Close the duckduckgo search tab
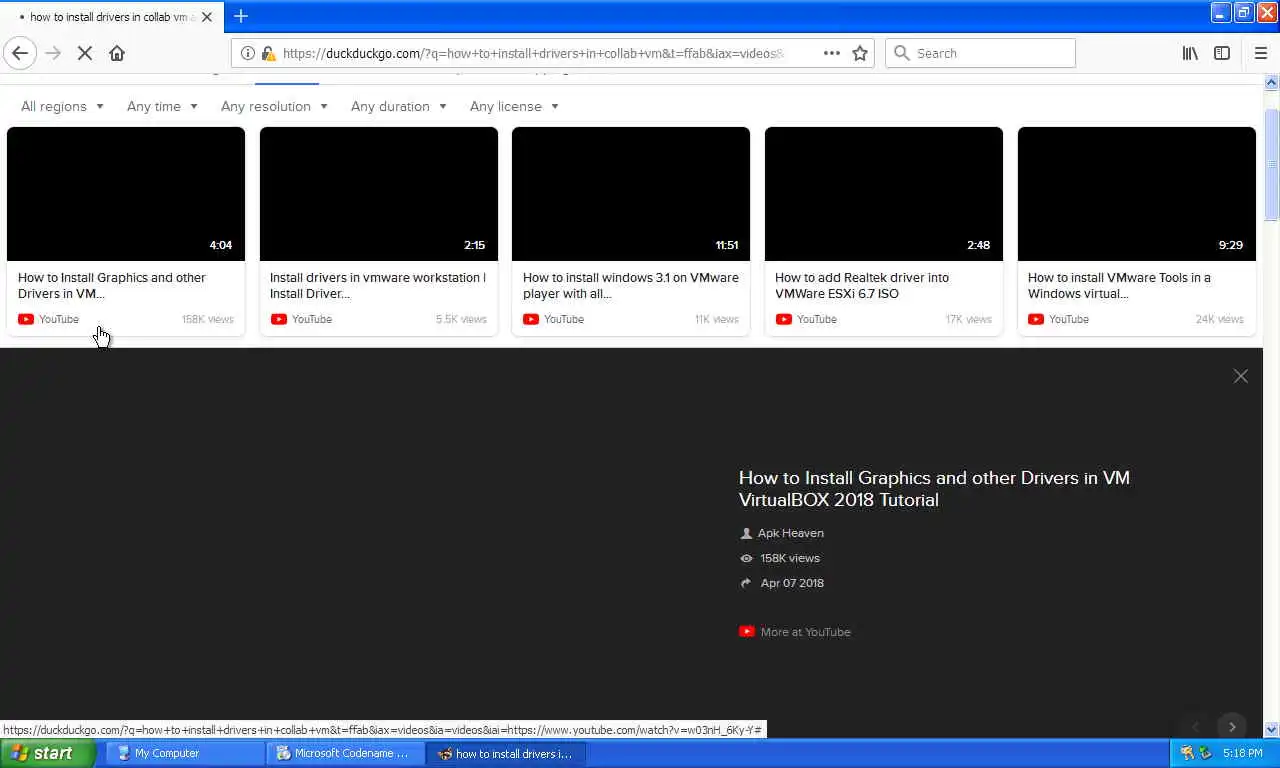 (207, 17)
